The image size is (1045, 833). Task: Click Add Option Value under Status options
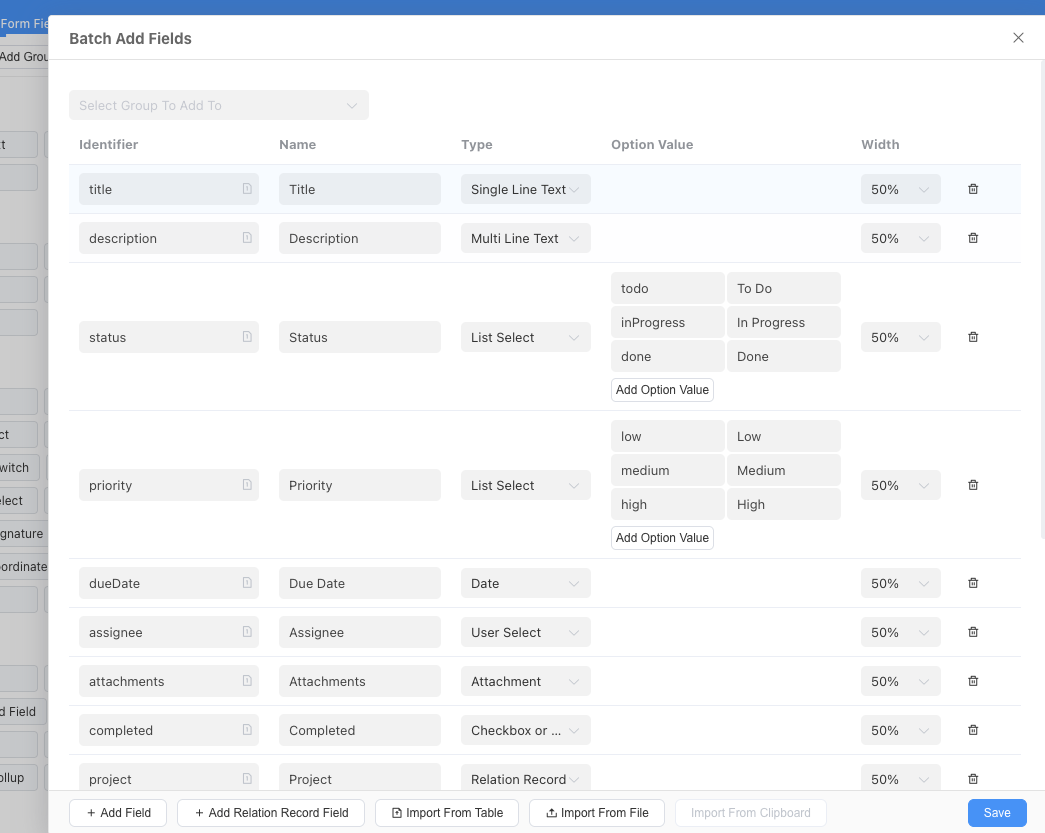(x=662, y=390)
